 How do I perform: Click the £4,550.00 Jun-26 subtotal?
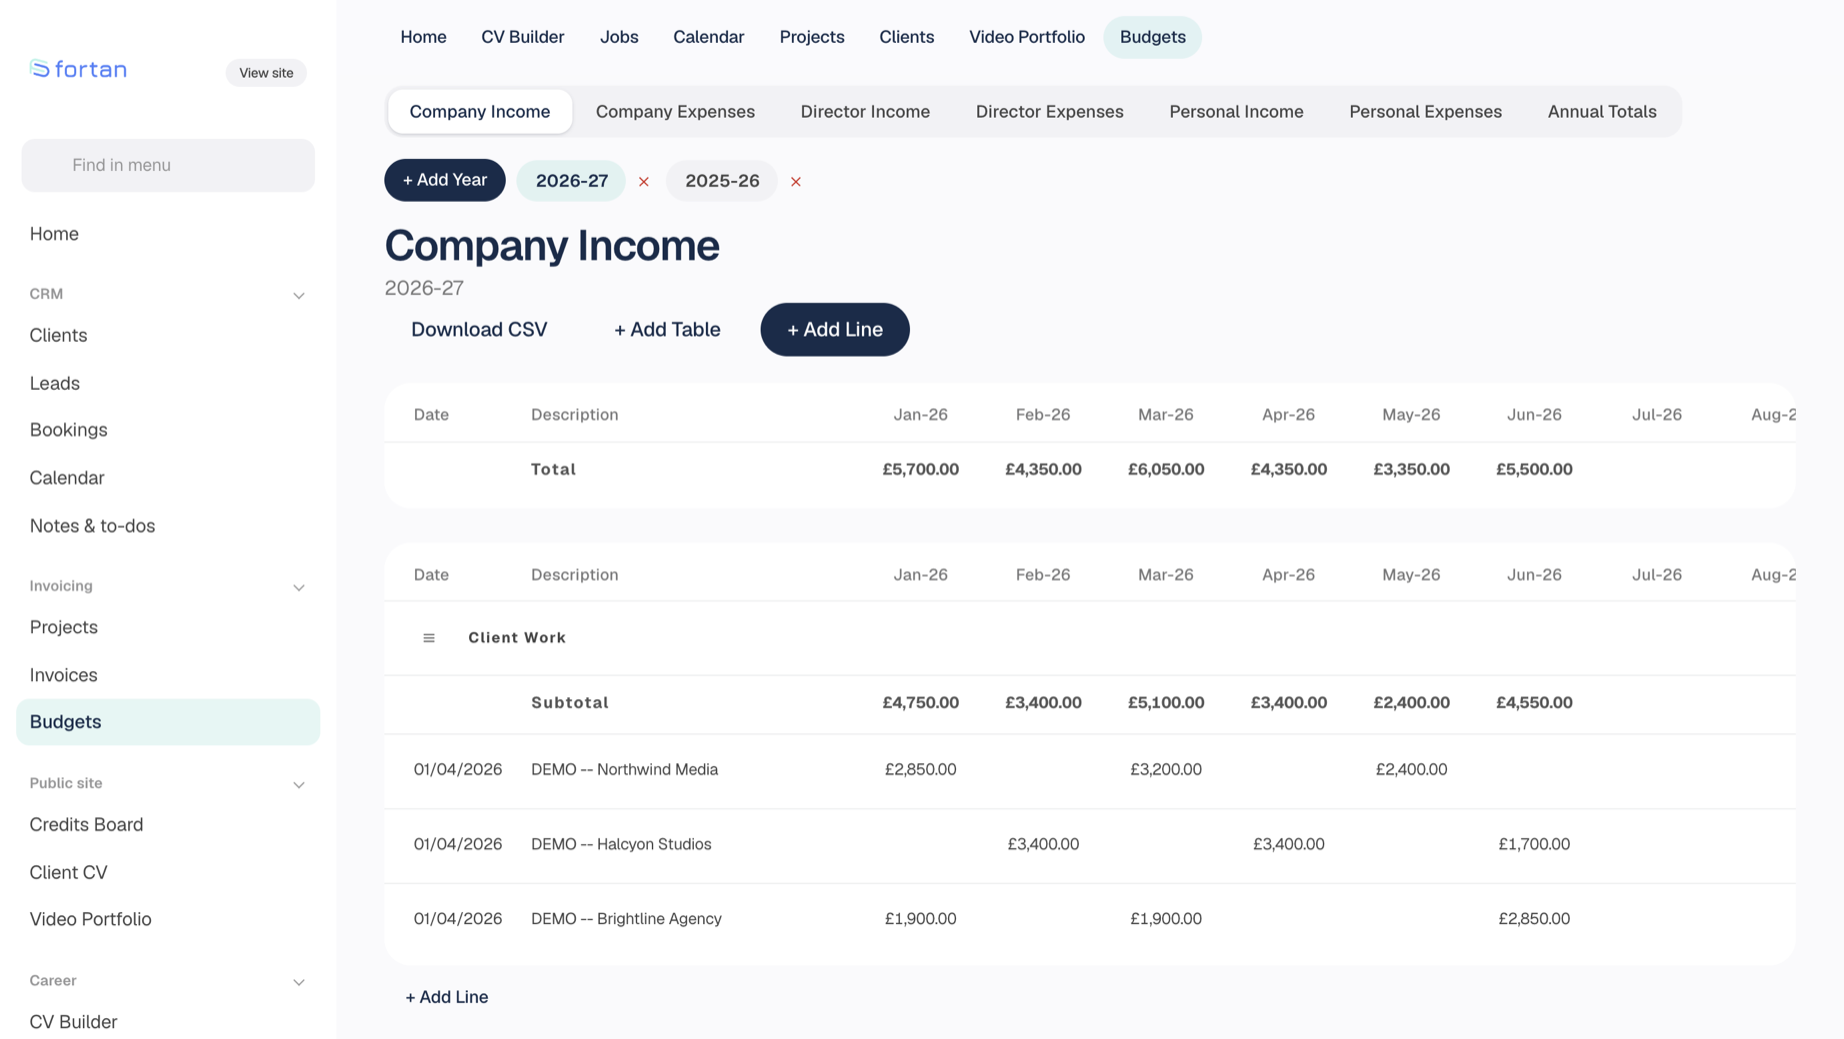coord(1534,703)
